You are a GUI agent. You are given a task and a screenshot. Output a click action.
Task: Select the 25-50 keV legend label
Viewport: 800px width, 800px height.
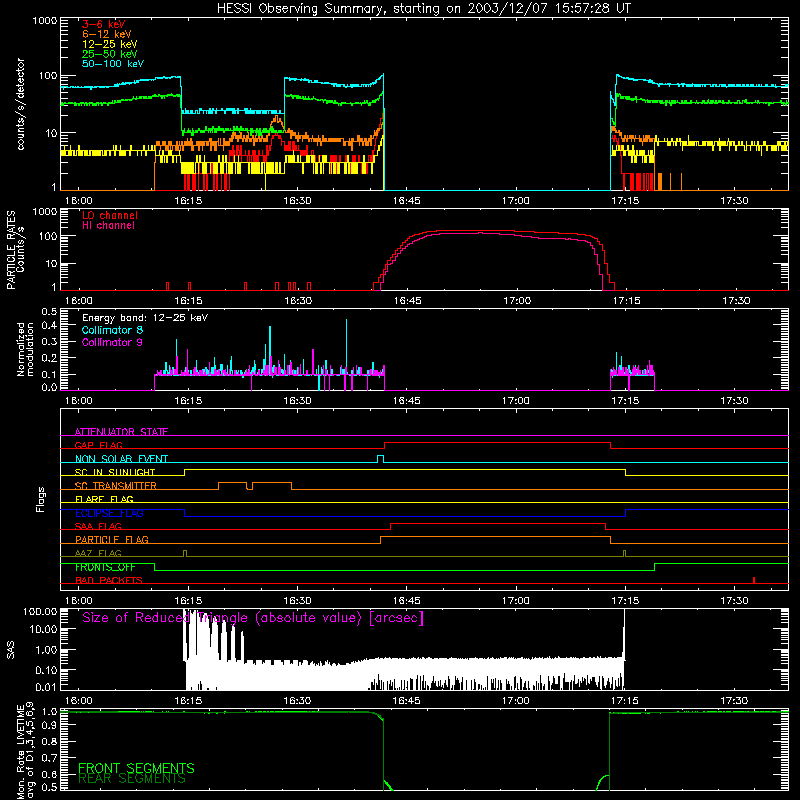[x=109, y=54]
